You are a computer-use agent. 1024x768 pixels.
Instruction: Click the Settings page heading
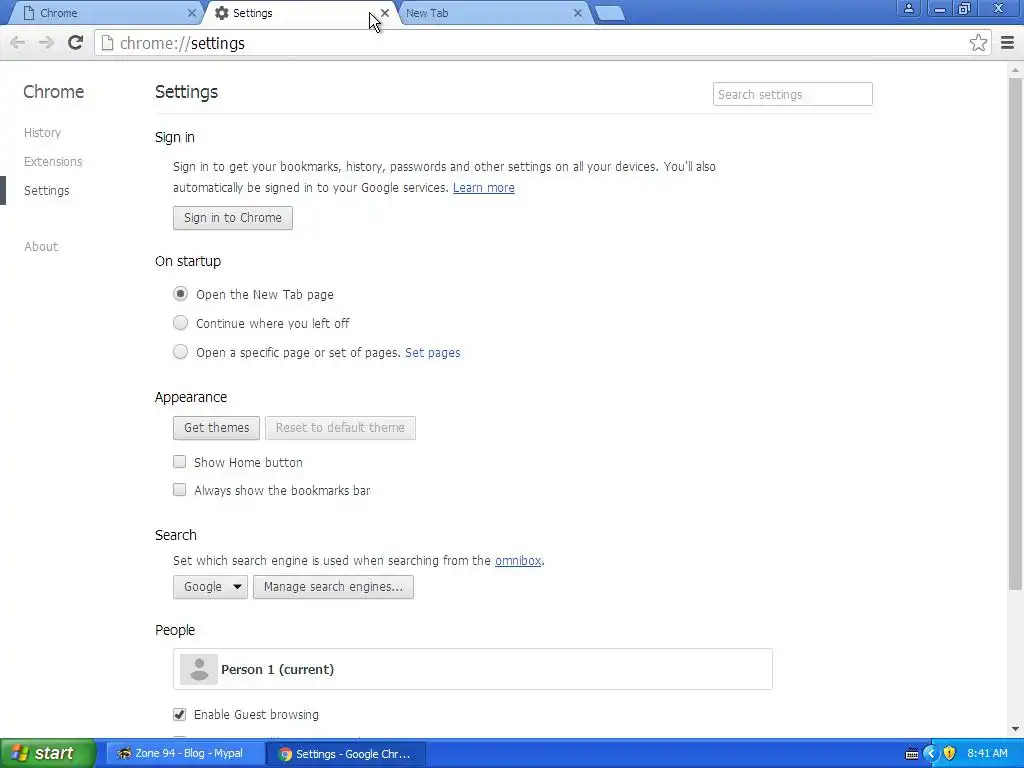pyautogui.click(x=186, y=92)
